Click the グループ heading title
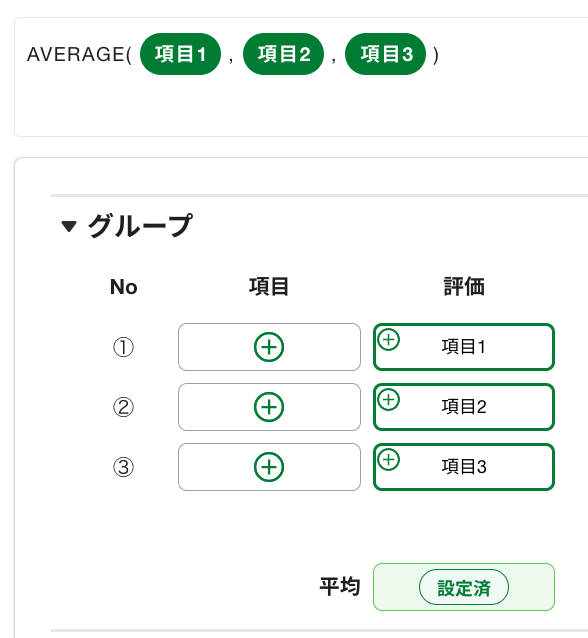The image size is (588, 638). pos(140,226)
